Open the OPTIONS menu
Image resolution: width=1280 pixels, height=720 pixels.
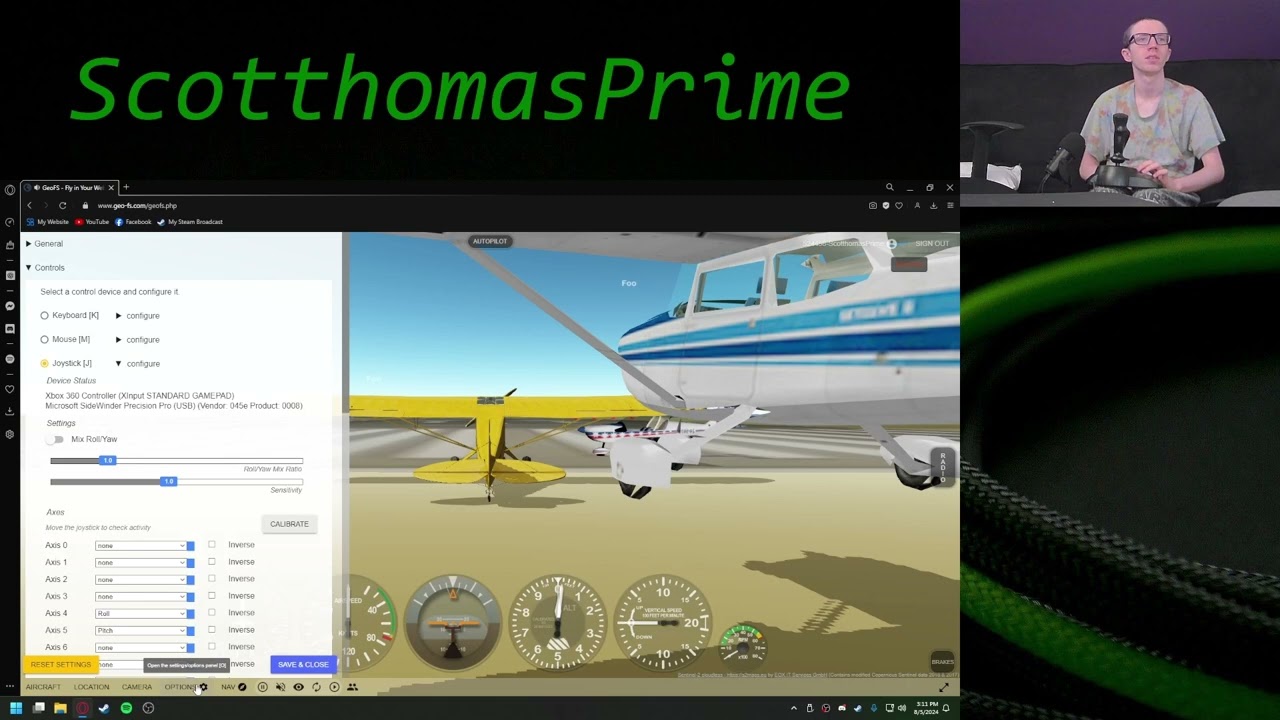(185, 687)
